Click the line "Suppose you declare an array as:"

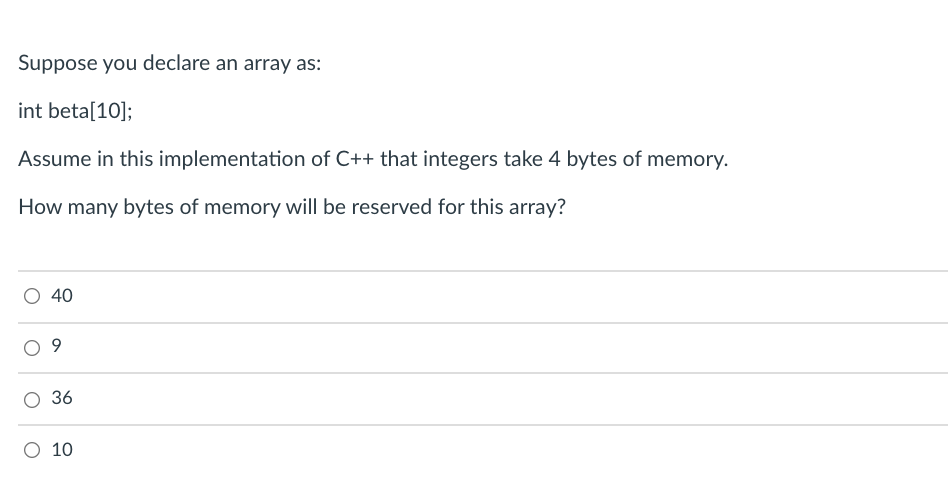tap(170, 63)
